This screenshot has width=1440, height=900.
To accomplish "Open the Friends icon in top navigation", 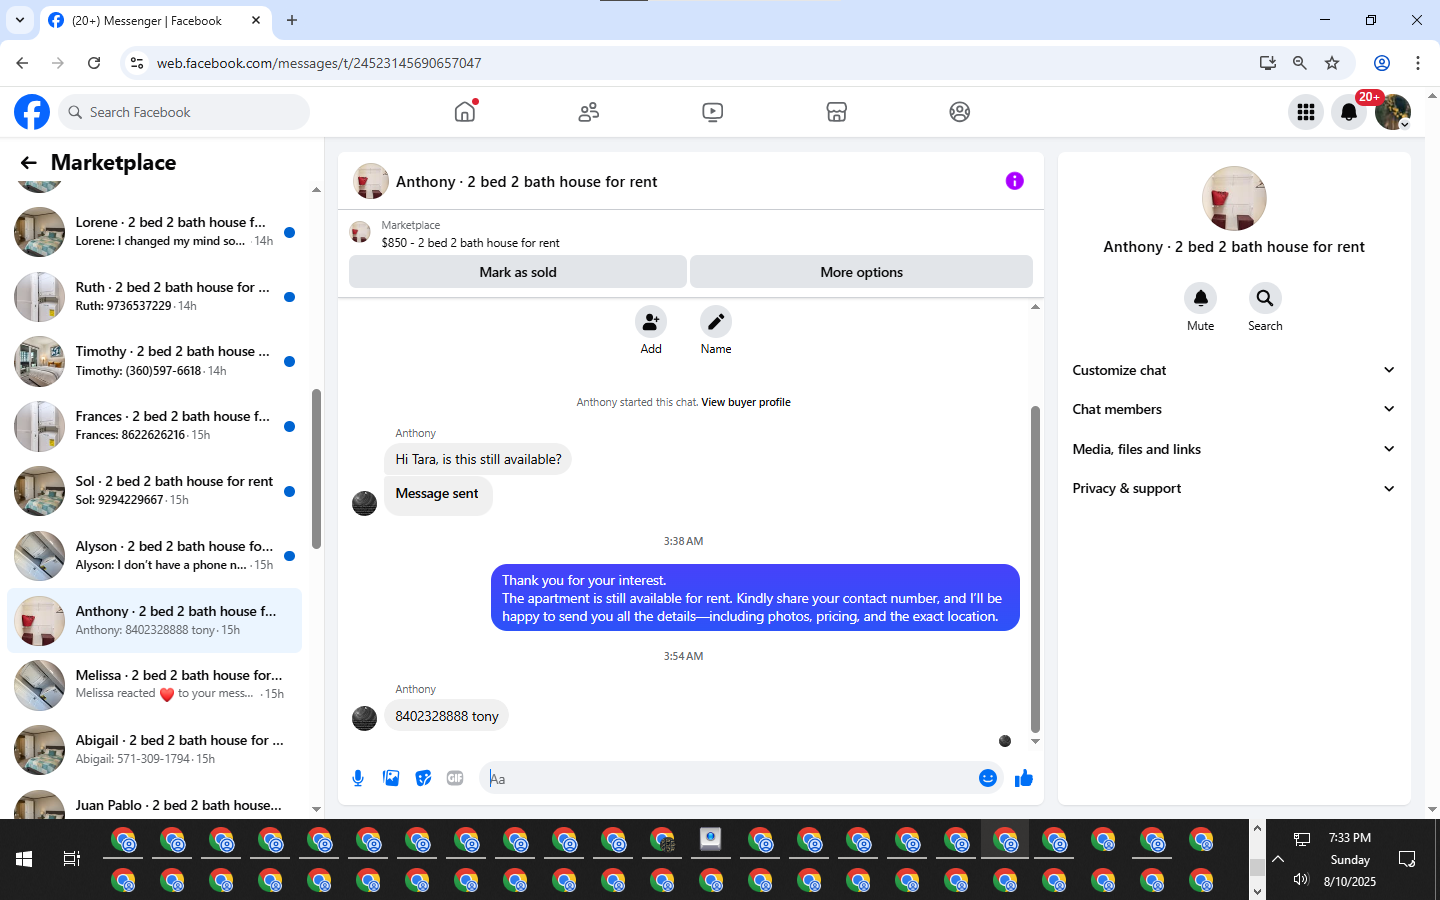I will click(x=589, y=112).
